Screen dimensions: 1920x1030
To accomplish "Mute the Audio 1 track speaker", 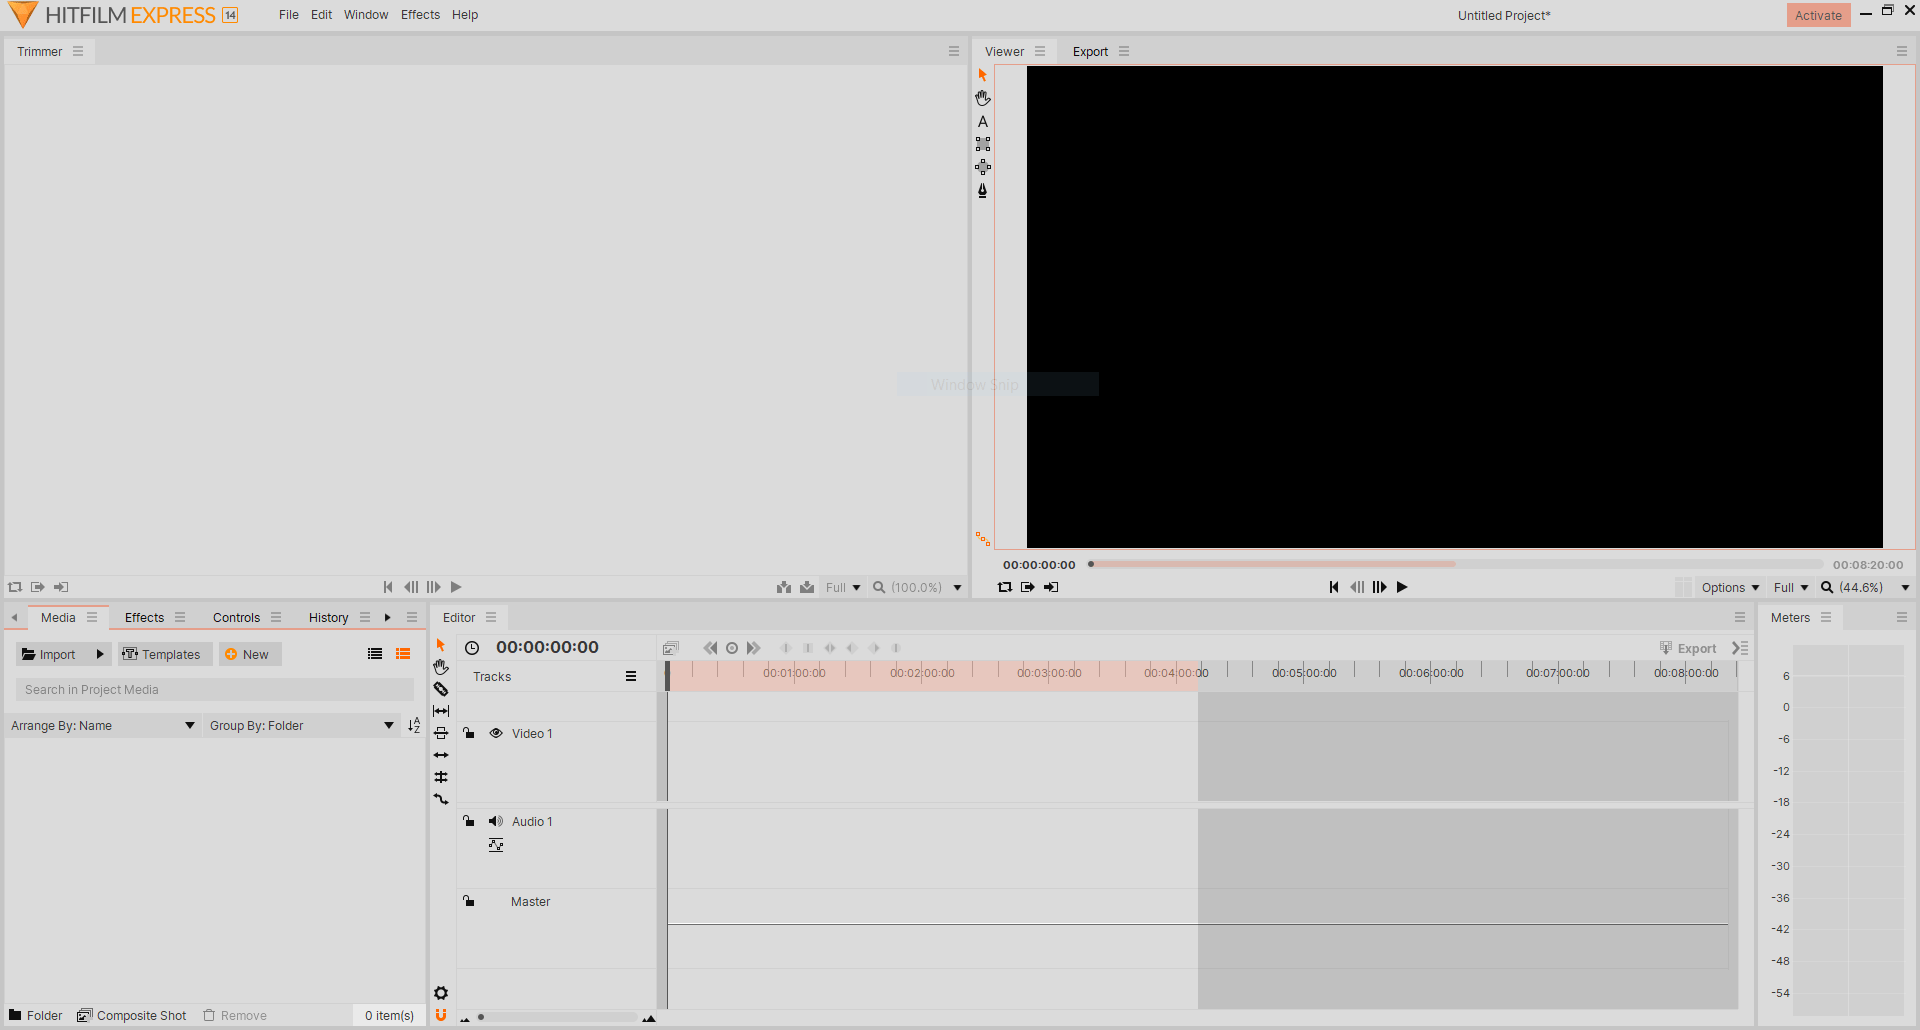I will click(x=496, y=821).
